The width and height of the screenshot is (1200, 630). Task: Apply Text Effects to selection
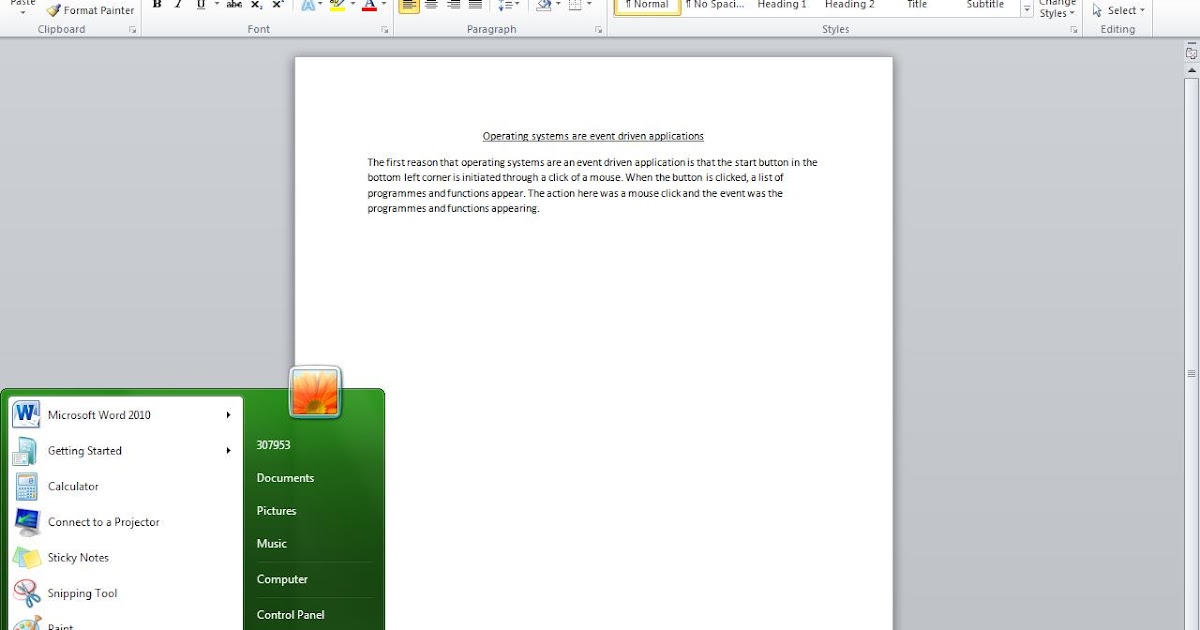[307, 5]
